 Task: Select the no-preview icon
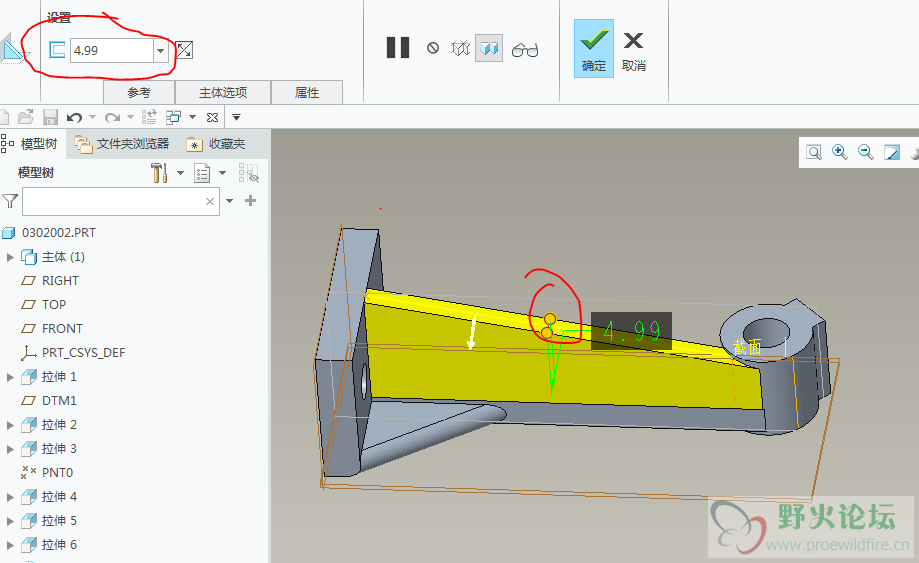(x=433, y=47)
